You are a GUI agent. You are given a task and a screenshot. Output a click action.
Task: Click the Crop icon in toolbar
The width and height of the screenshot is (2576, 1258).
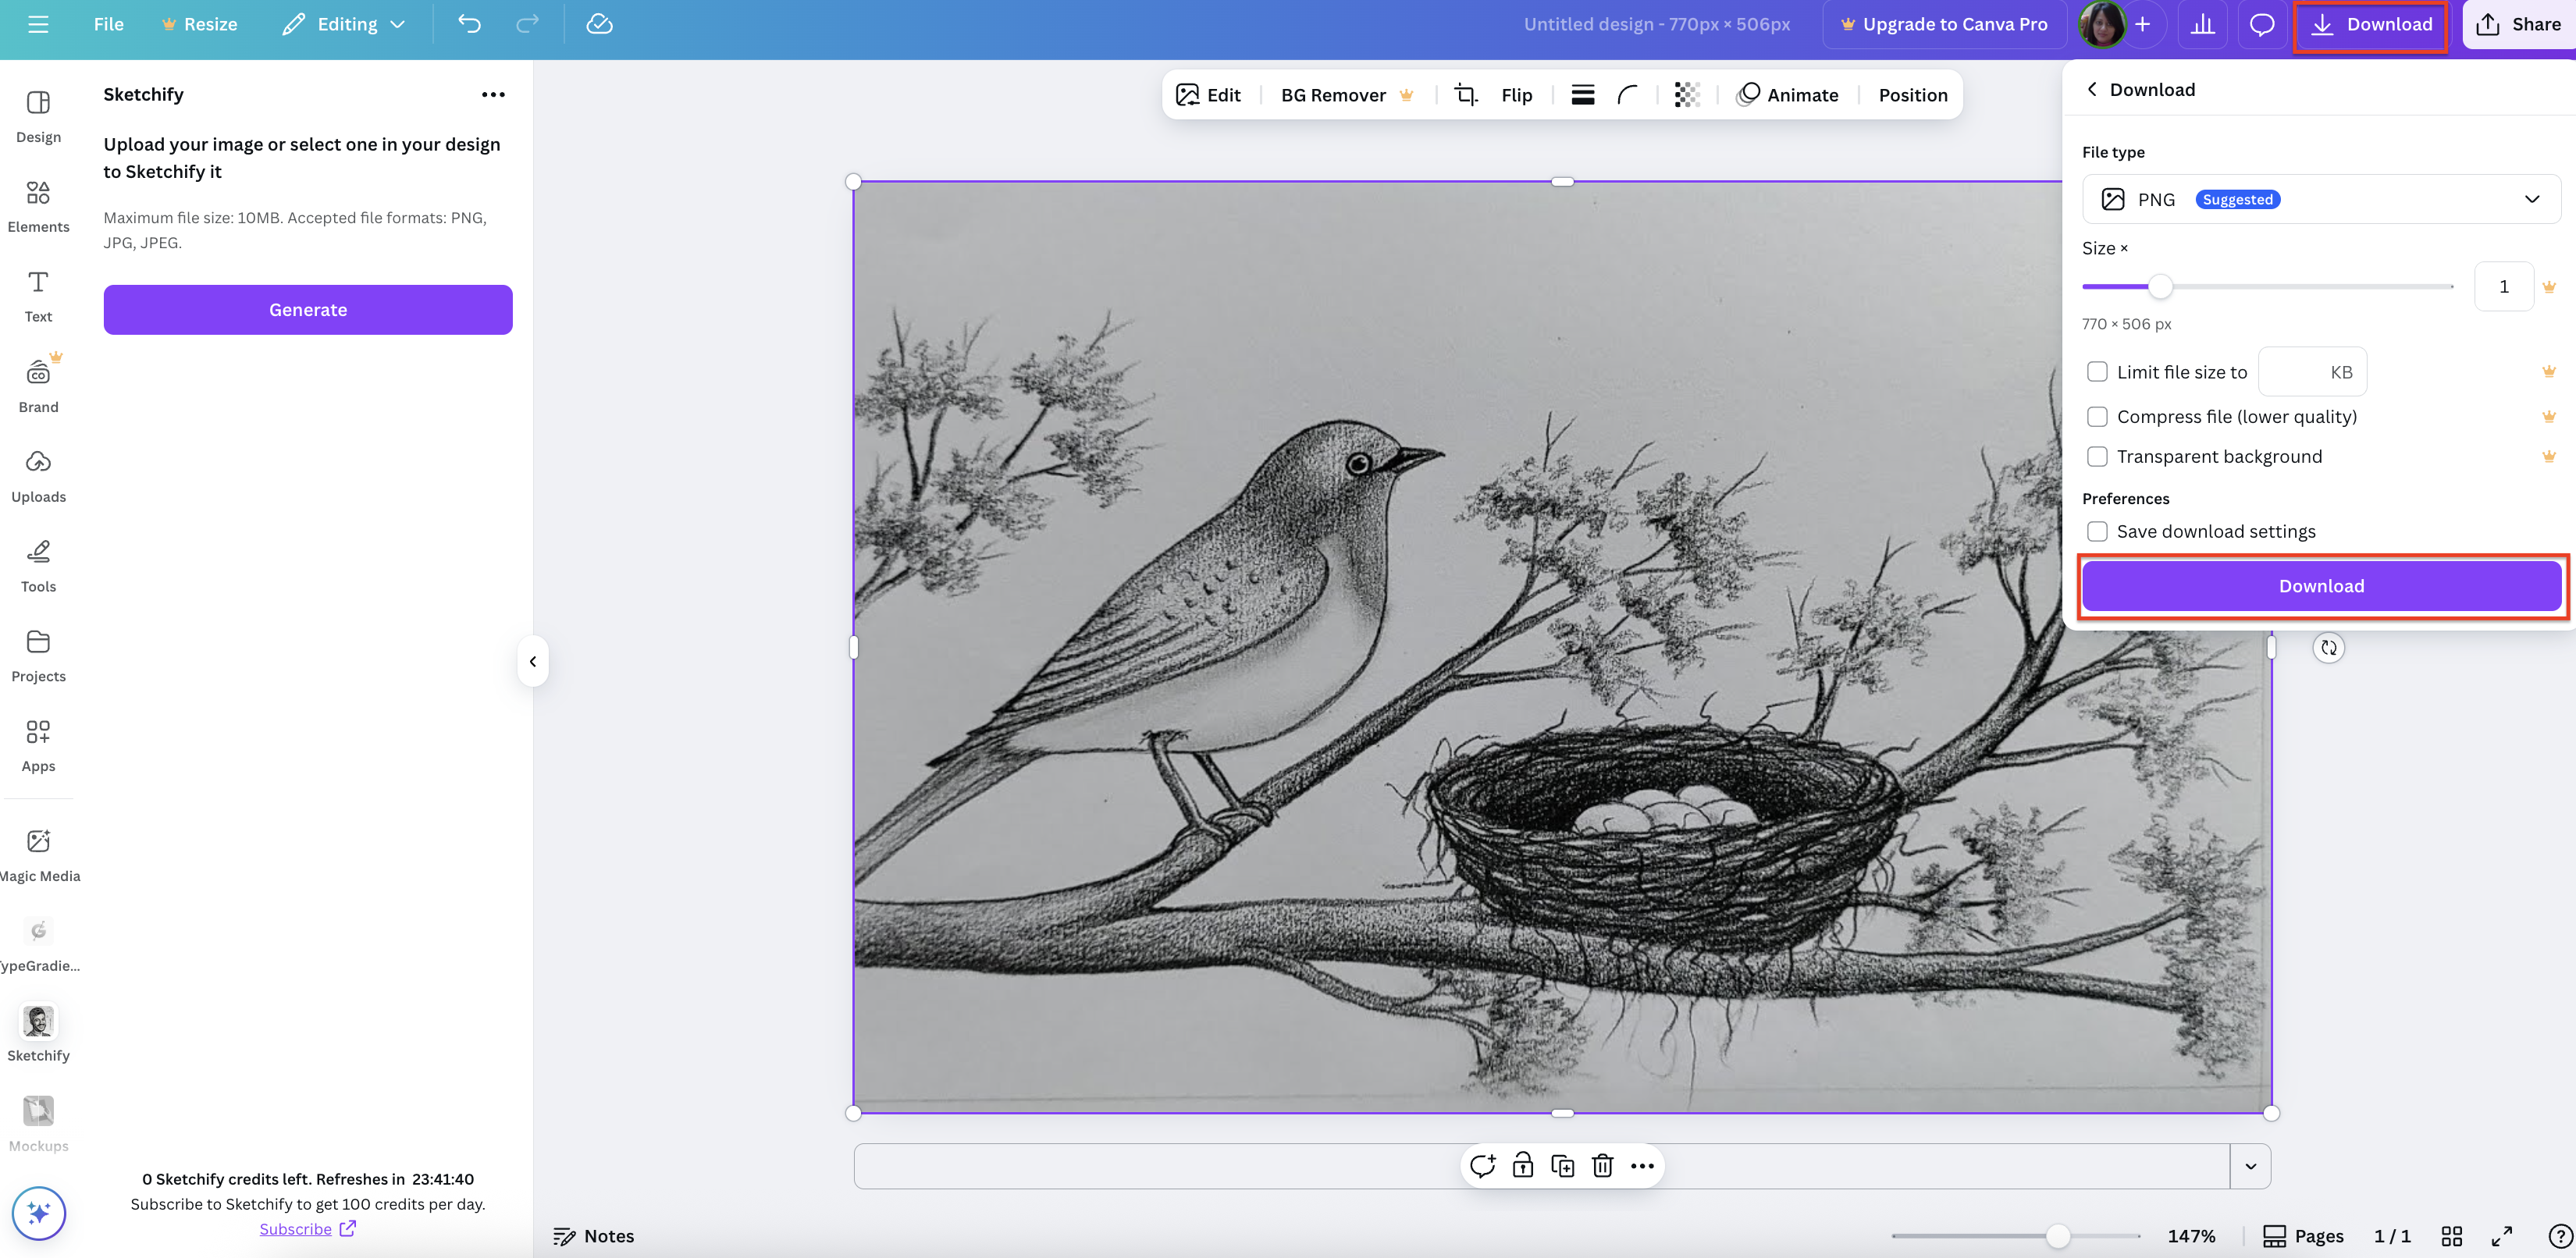[1466, 95]
